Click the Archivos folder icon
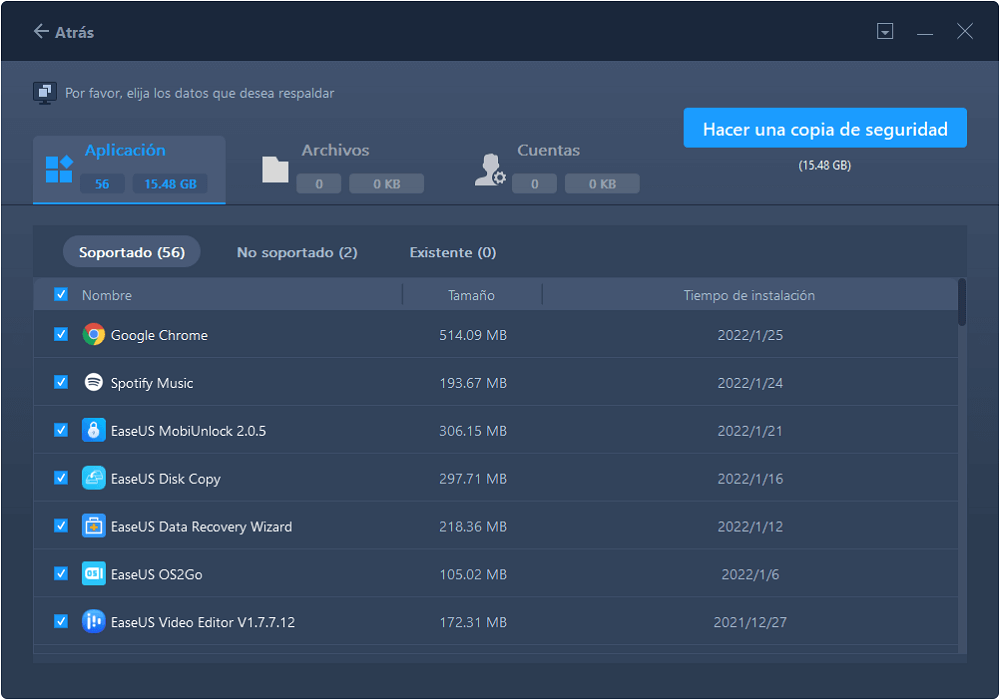1000x700 pixels. tap(275, 170)
